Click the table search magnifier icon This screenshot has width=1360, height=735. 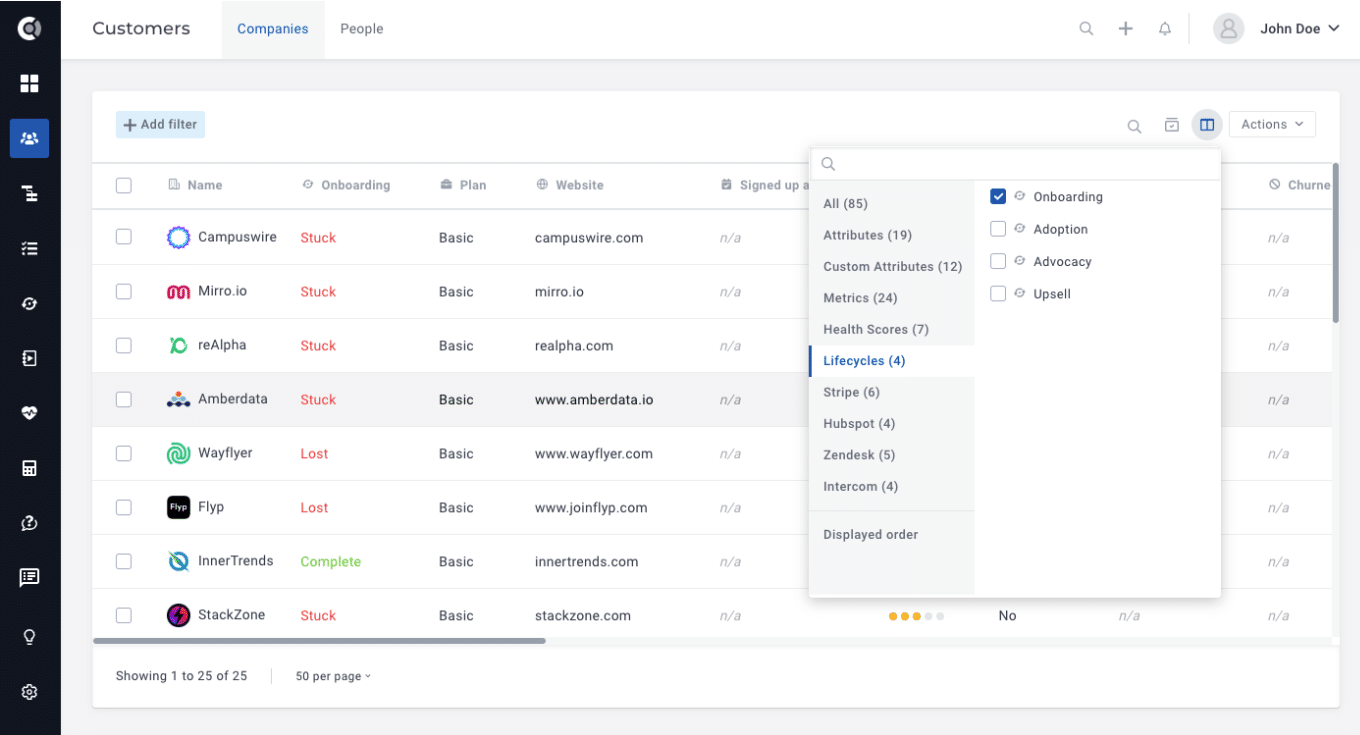point(1134,126)
